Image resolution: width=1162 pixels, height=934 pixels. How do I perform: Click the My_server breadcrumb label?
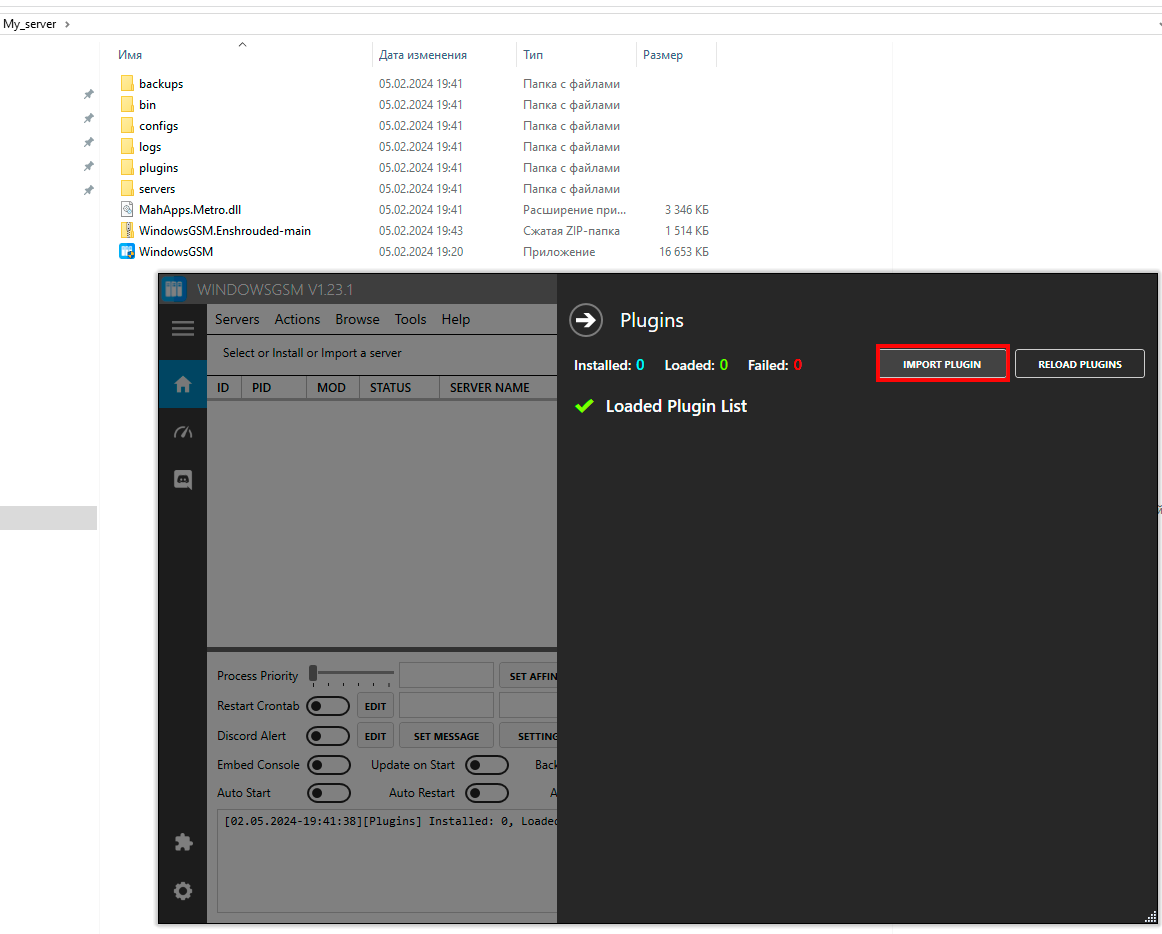pos(30,24)
